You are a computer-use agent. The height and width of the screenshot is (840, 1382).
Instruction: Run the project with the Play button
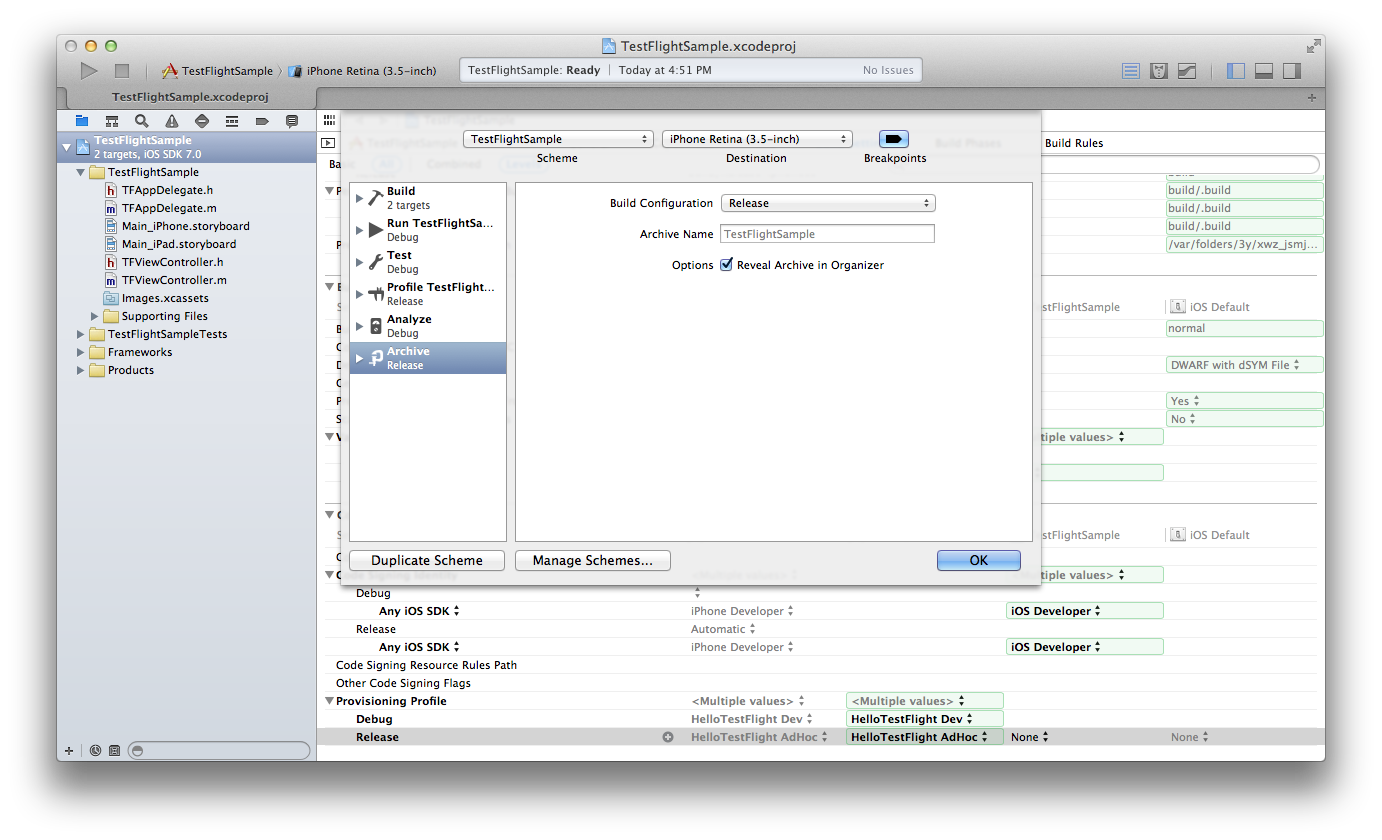tap(89, 71)
